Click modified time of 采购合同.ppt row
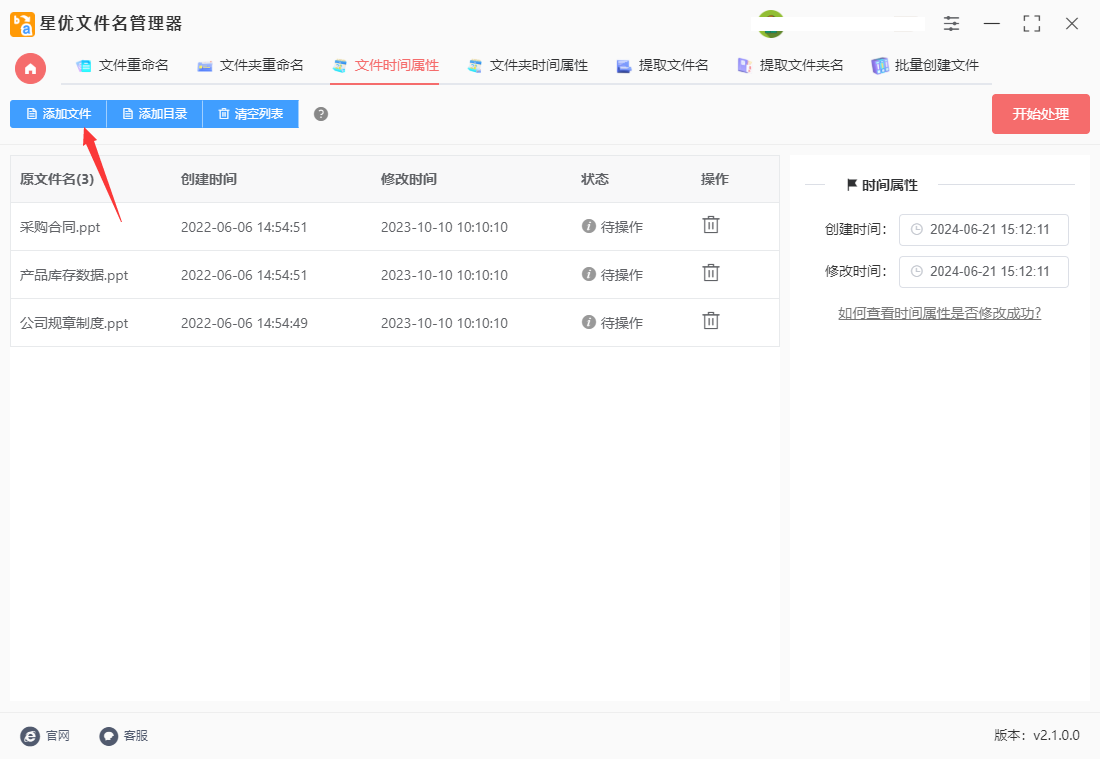Screen dimensions: 1100x760 (444, 227)
